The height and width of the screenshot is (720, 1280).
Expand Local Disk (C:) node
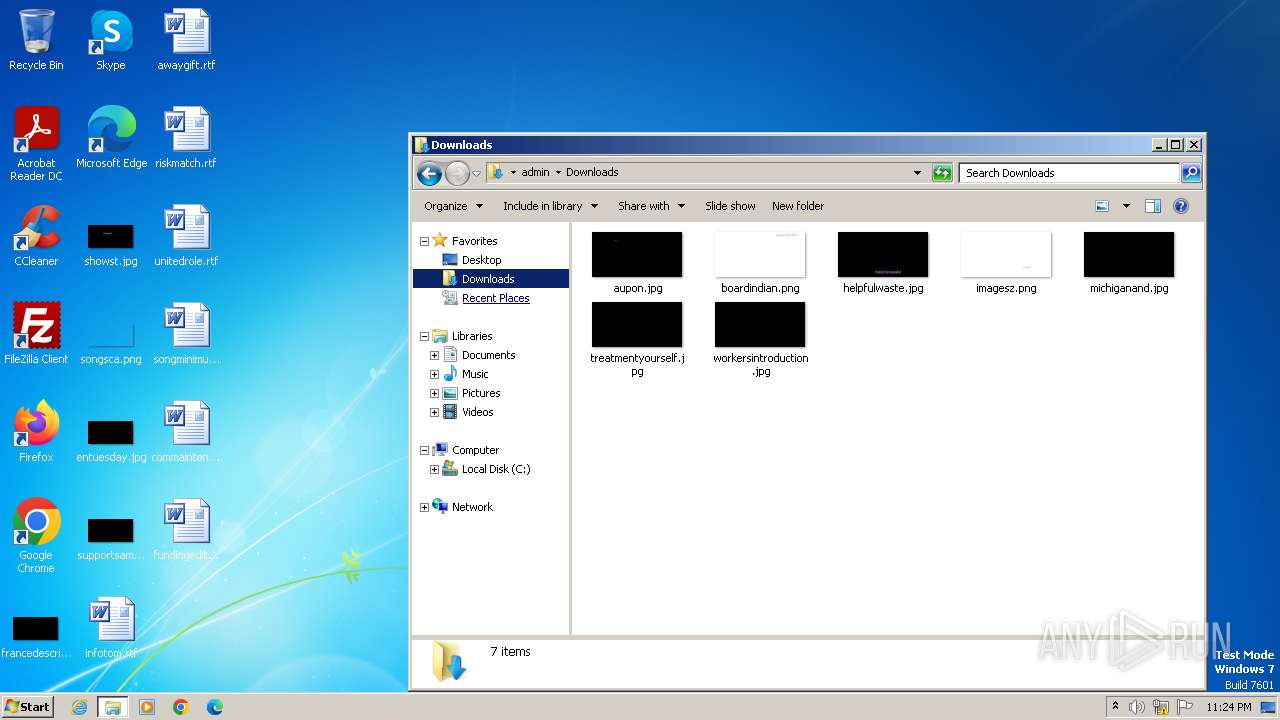(435, 469)
